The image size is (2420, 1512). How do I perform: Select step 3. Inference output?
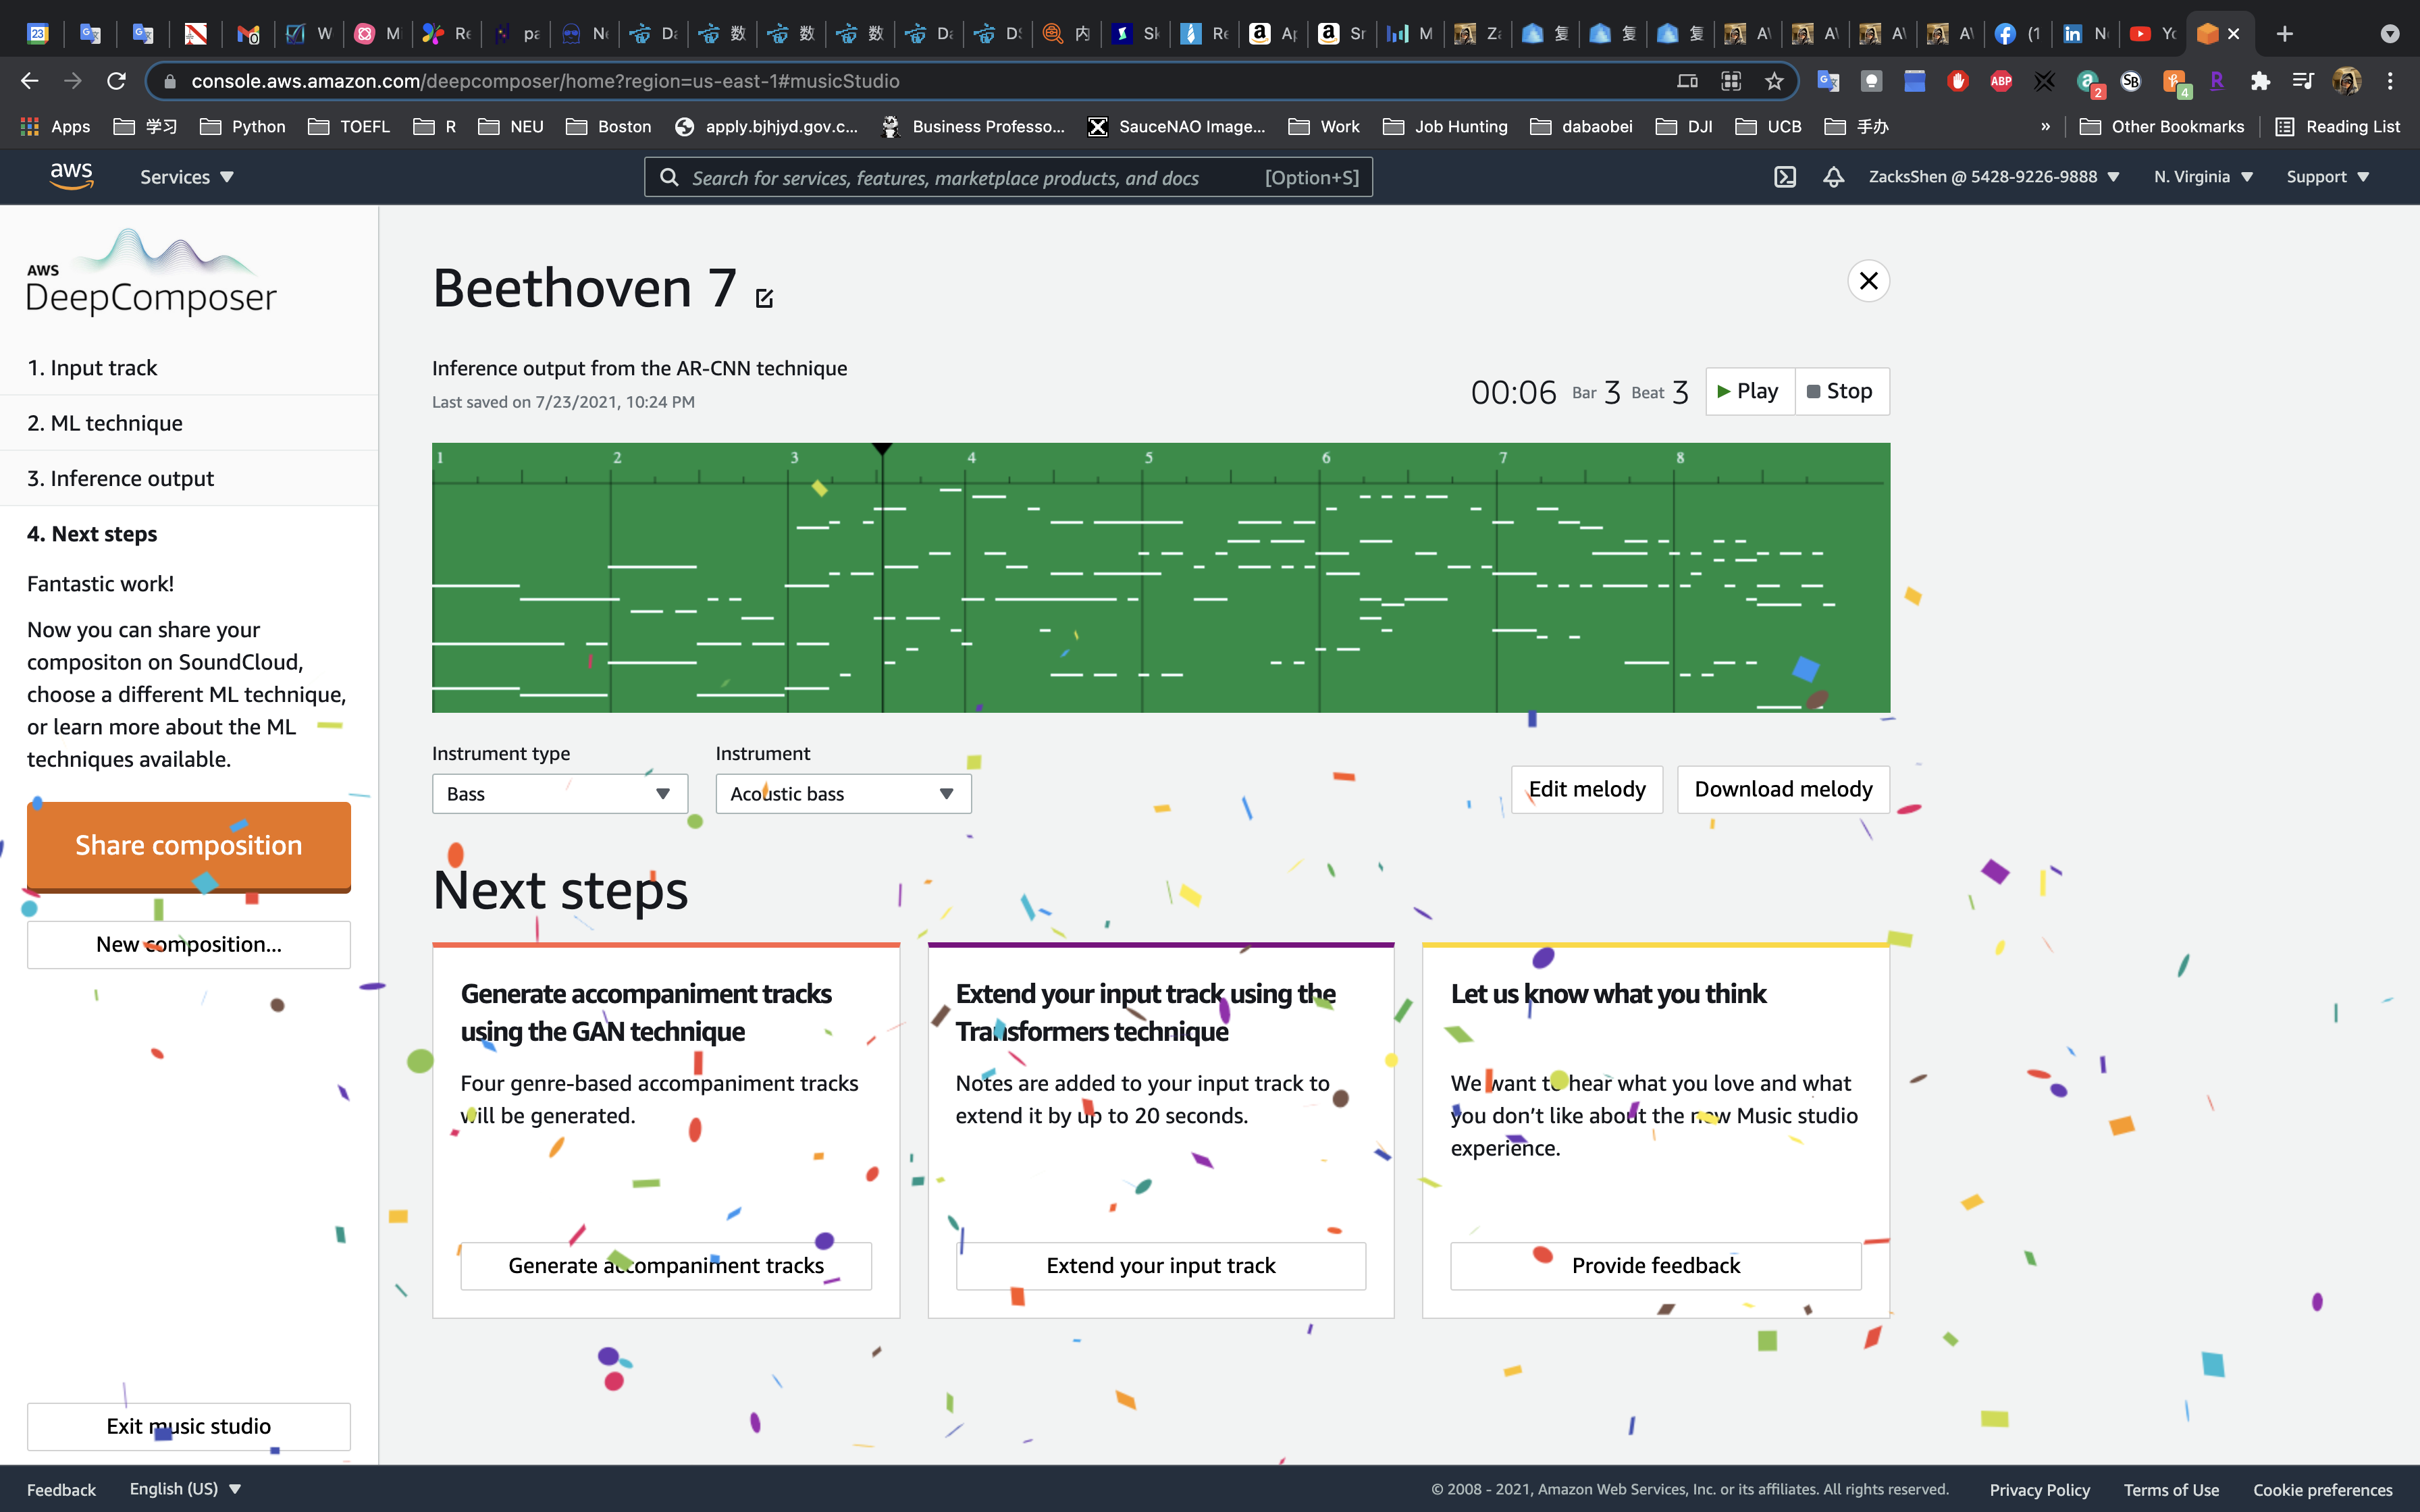coord(120,478)
